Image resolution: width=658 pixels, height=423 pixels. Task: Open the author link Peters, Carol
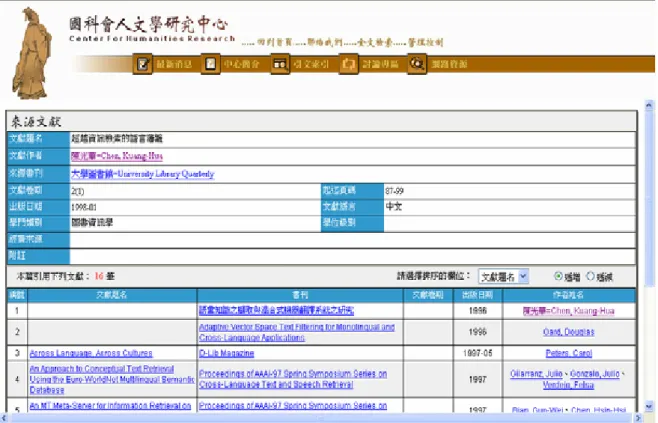569,353
